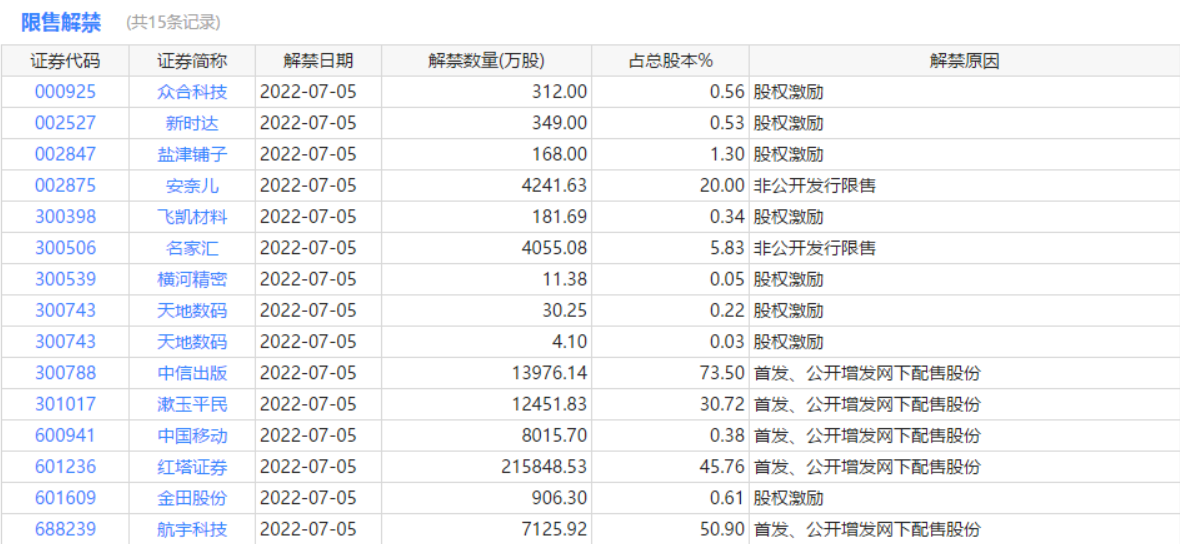Click 天地数码 in the 0.22 percent row
1180x544 pixels.
[x=192, y=311]
